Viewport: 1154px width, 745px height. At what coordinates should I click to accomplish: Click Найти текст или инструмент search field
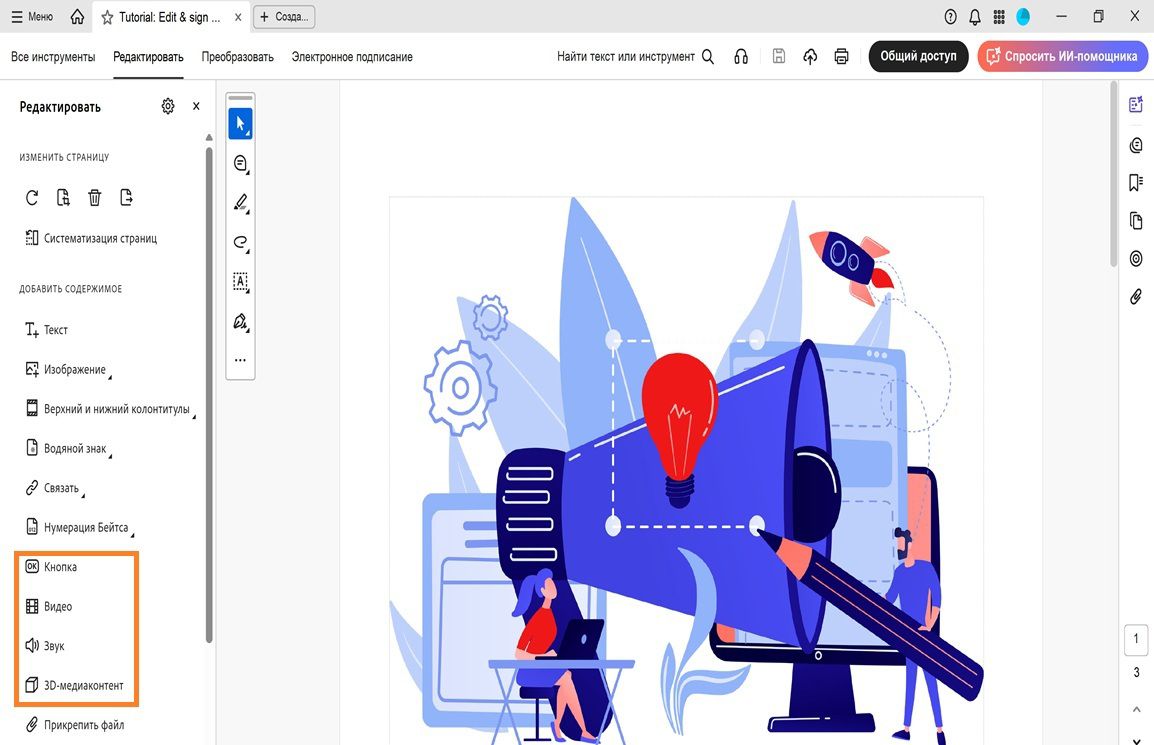coord(635,56)
